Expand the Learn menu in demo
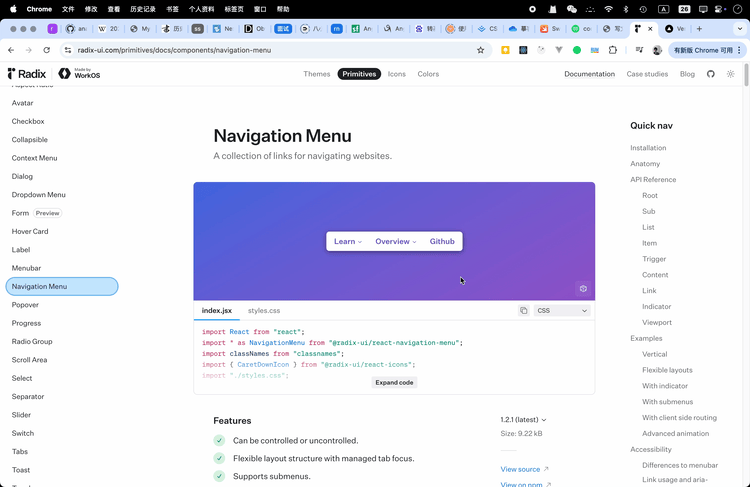This screenshot has height=487, width=750. (348, 241)
